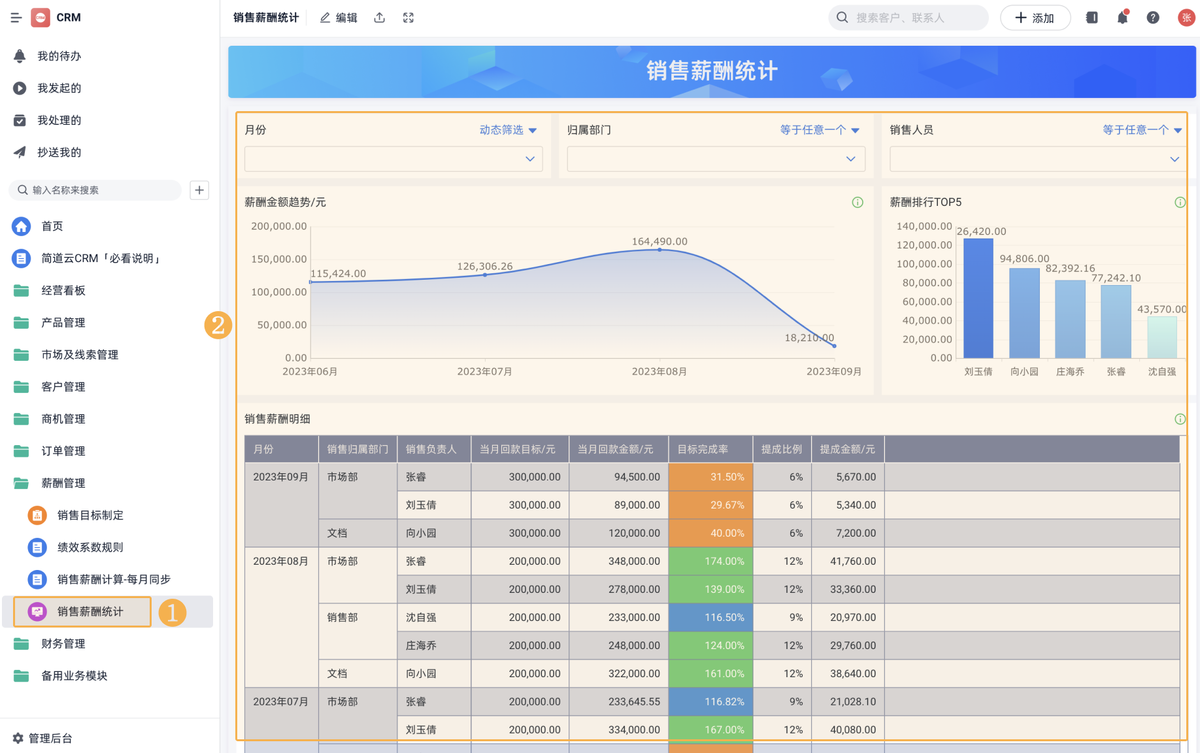Open the help question mark icon
Screen dimensions: 1200x753
pos(1153,18)
